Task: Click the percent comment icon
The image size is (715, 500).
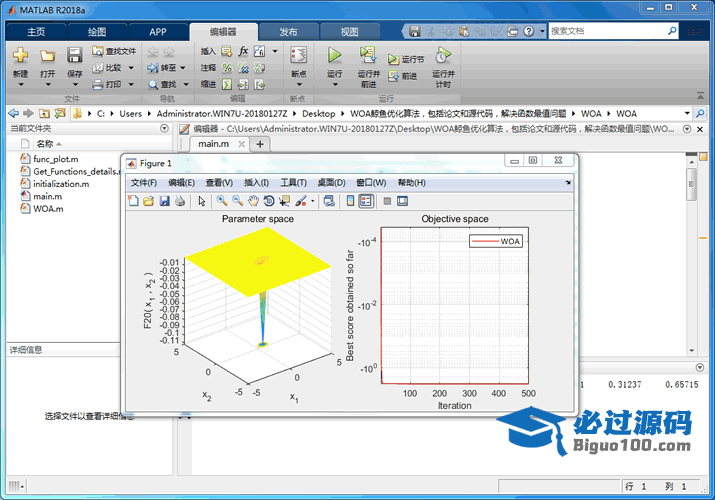Action: 227,68
